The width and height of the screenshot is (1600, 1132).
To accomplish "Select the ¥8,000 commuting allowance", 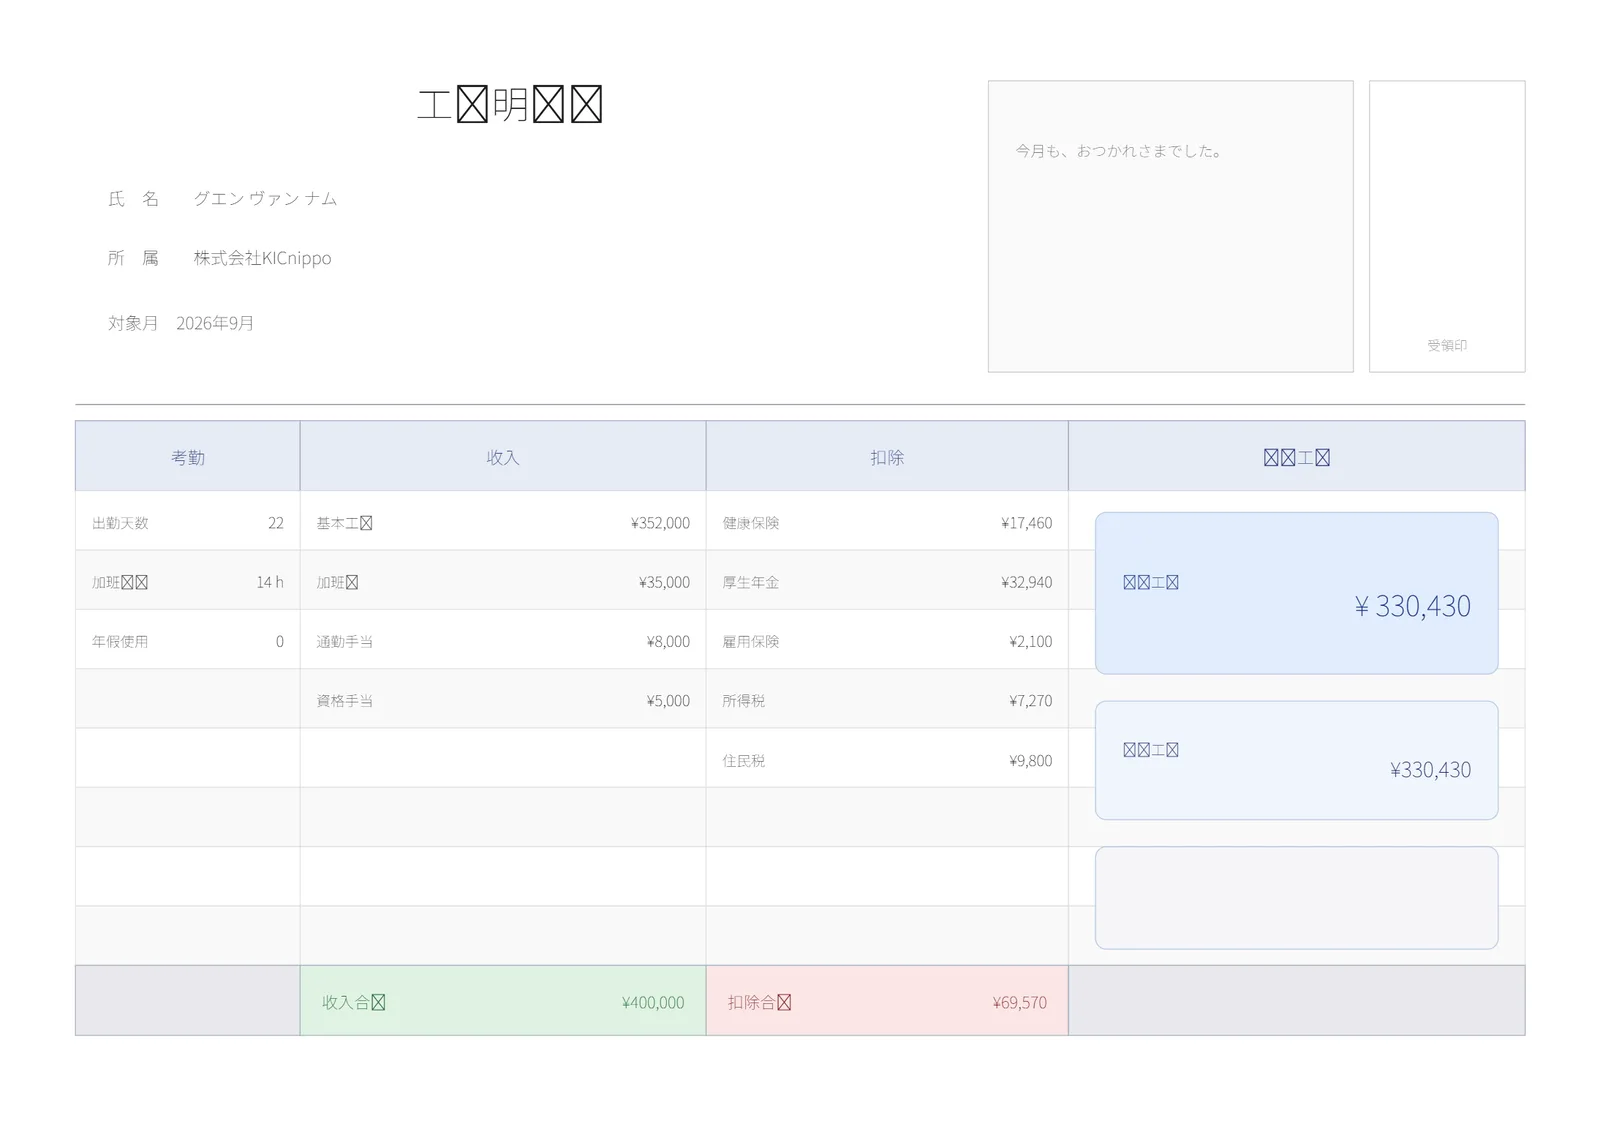I will coord(668,642).
